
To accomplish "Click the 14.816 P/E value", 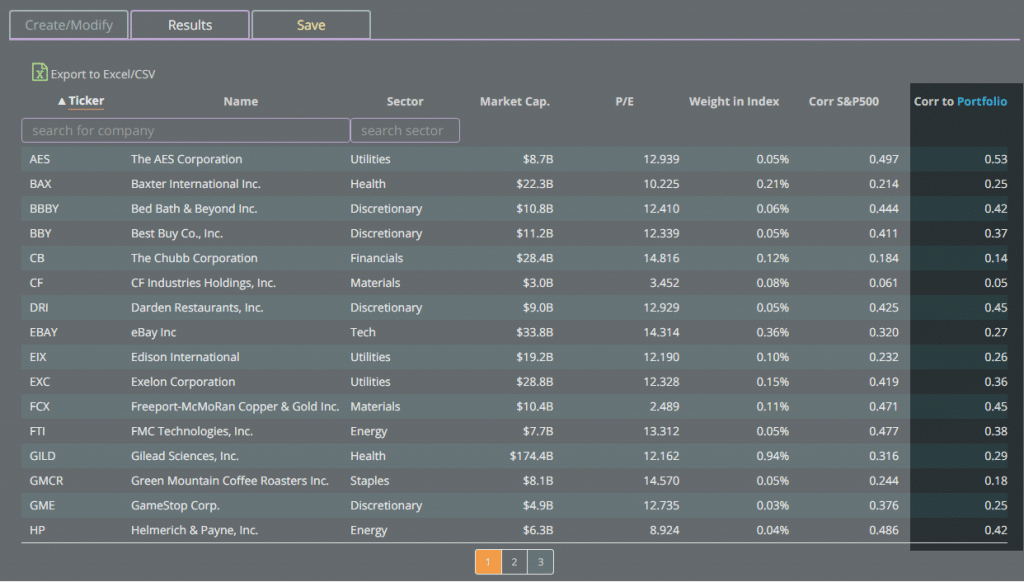I will (661, 258).
